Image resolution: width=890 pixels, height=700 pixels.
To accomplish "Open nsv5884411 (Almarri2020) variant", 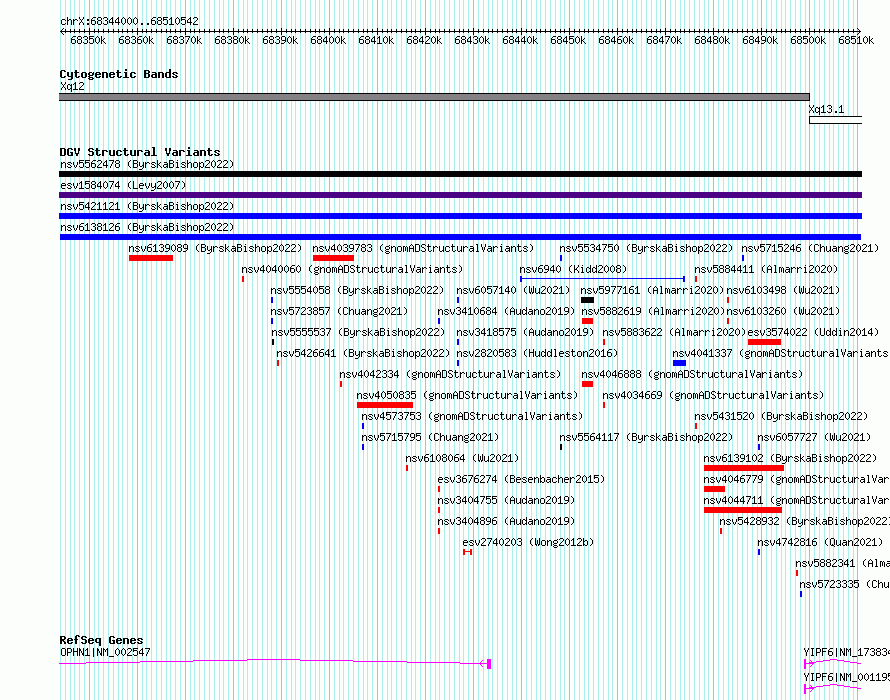I will [x=766, y=270].
